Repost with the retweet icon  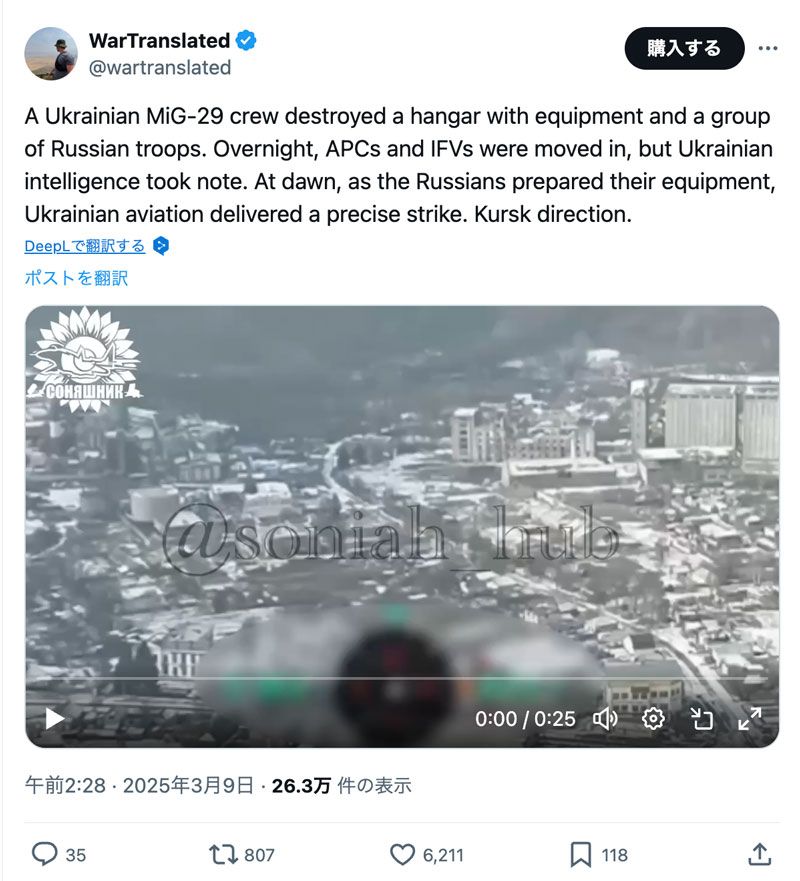point(224,855)
